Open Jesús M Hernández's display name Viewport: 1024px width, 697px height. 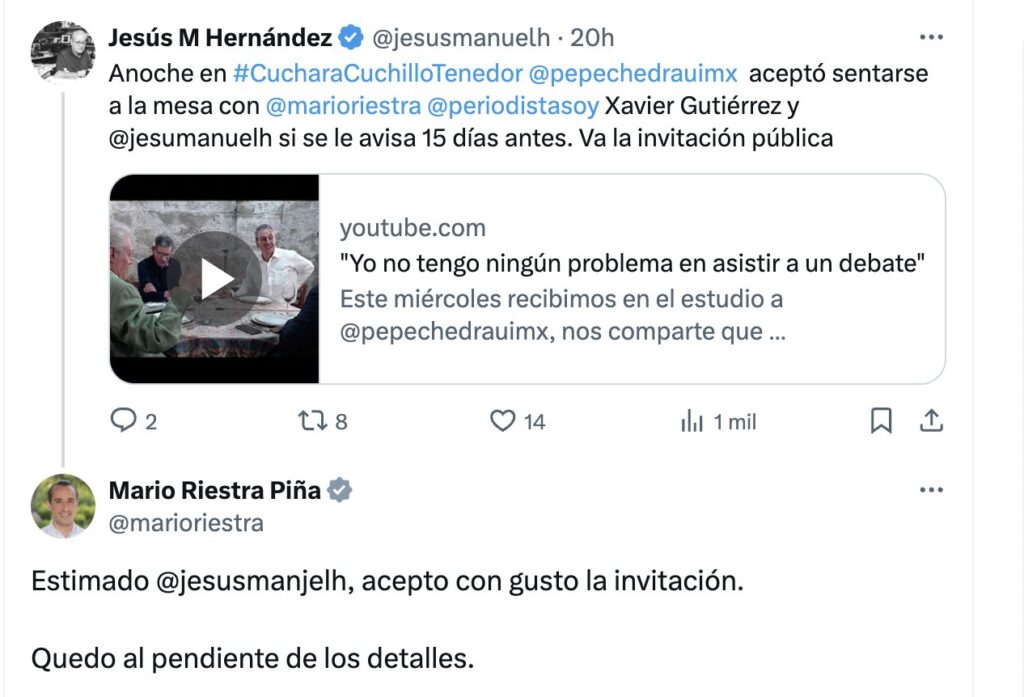[221, 37]
